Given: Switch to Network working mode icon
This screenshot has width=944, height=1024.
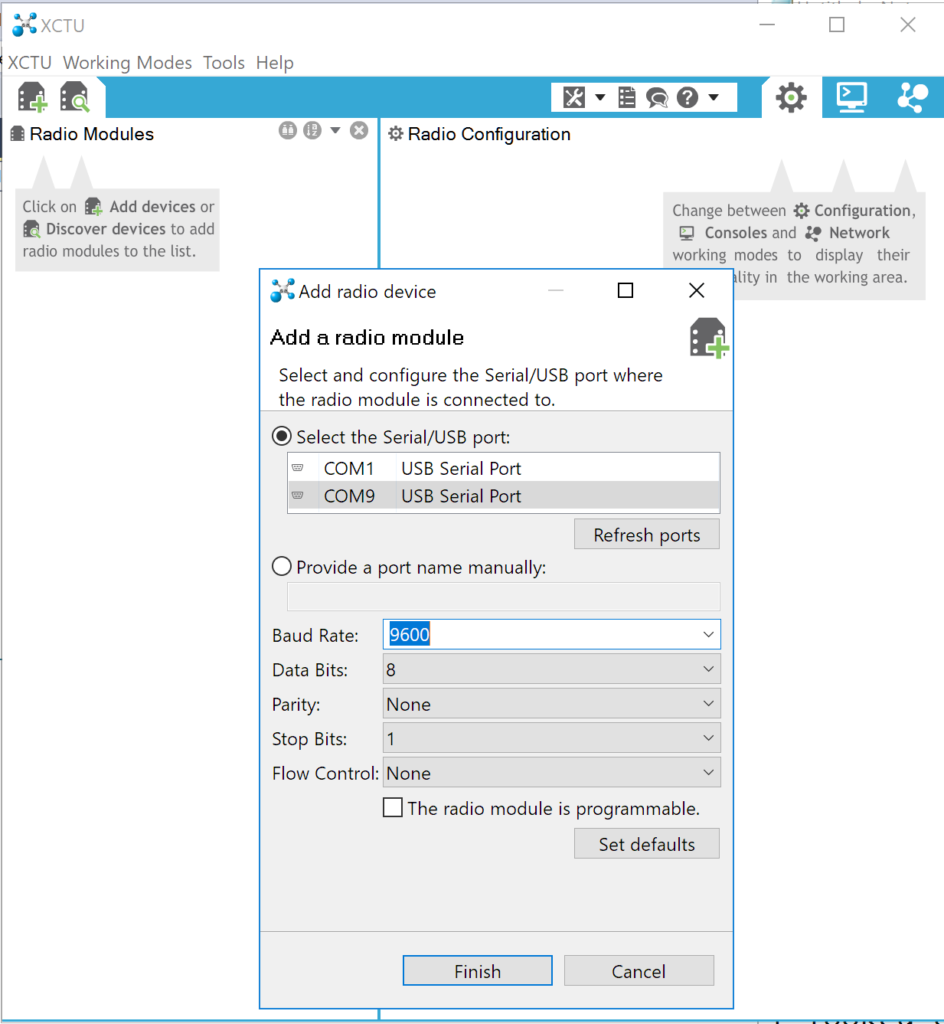Looking at the screenshot, I should click(912, 97).
